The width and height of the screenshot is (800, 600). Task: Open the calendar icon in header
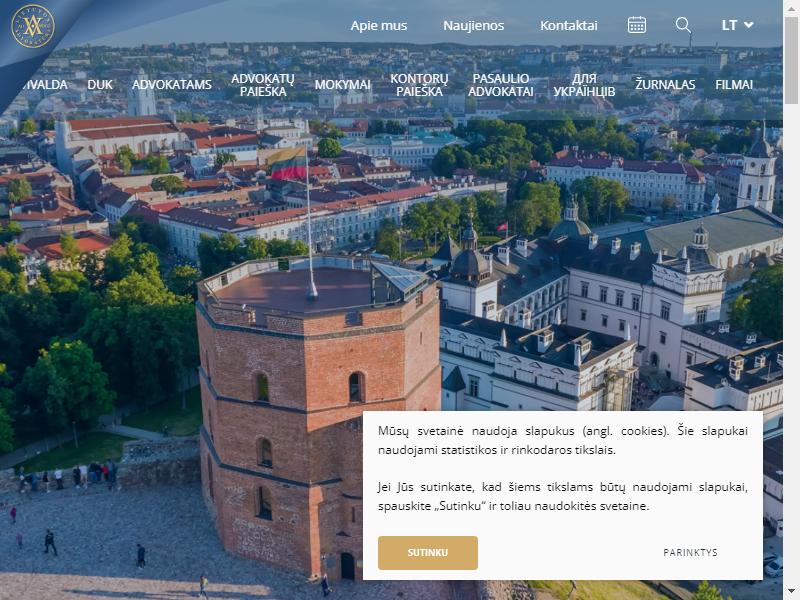coord(636,24)
